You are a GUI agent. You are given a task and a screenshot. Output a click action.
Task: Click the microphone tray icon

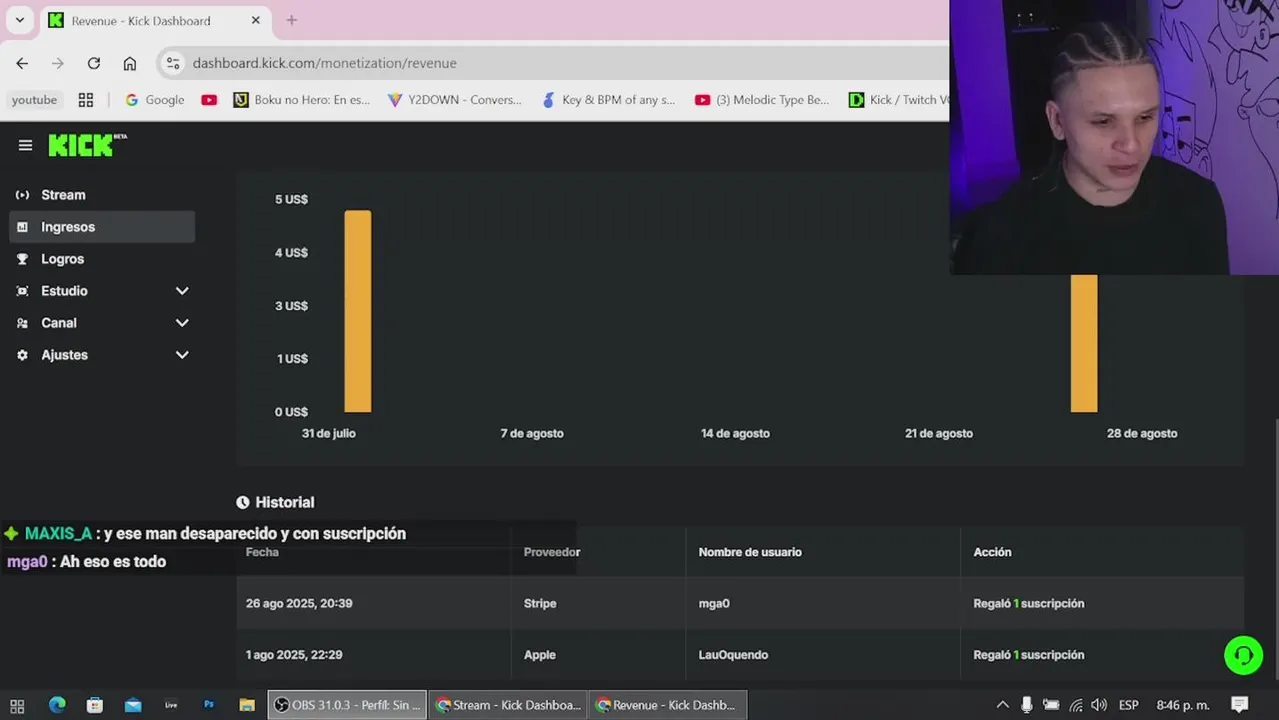1027,705
